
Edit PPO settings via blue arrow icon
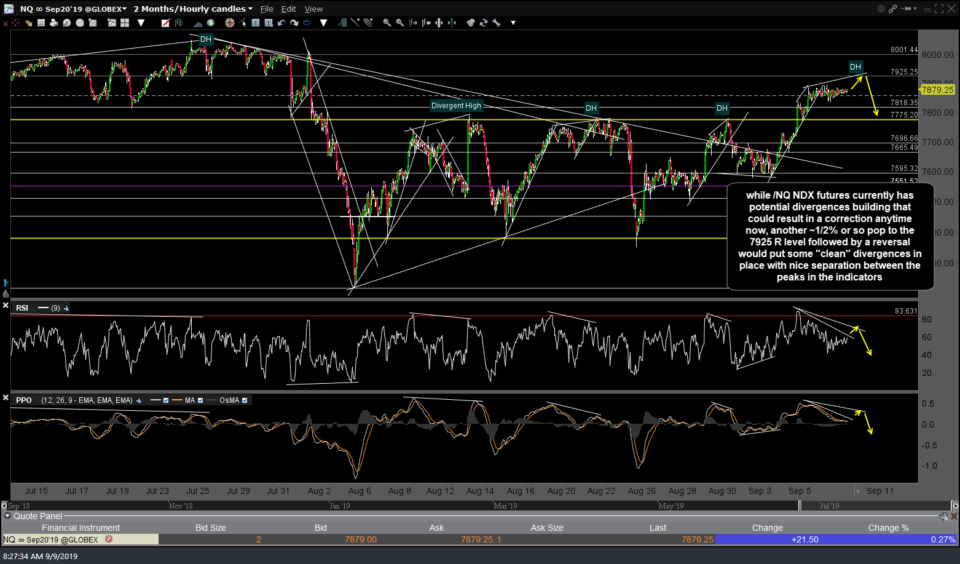(138, 400)
